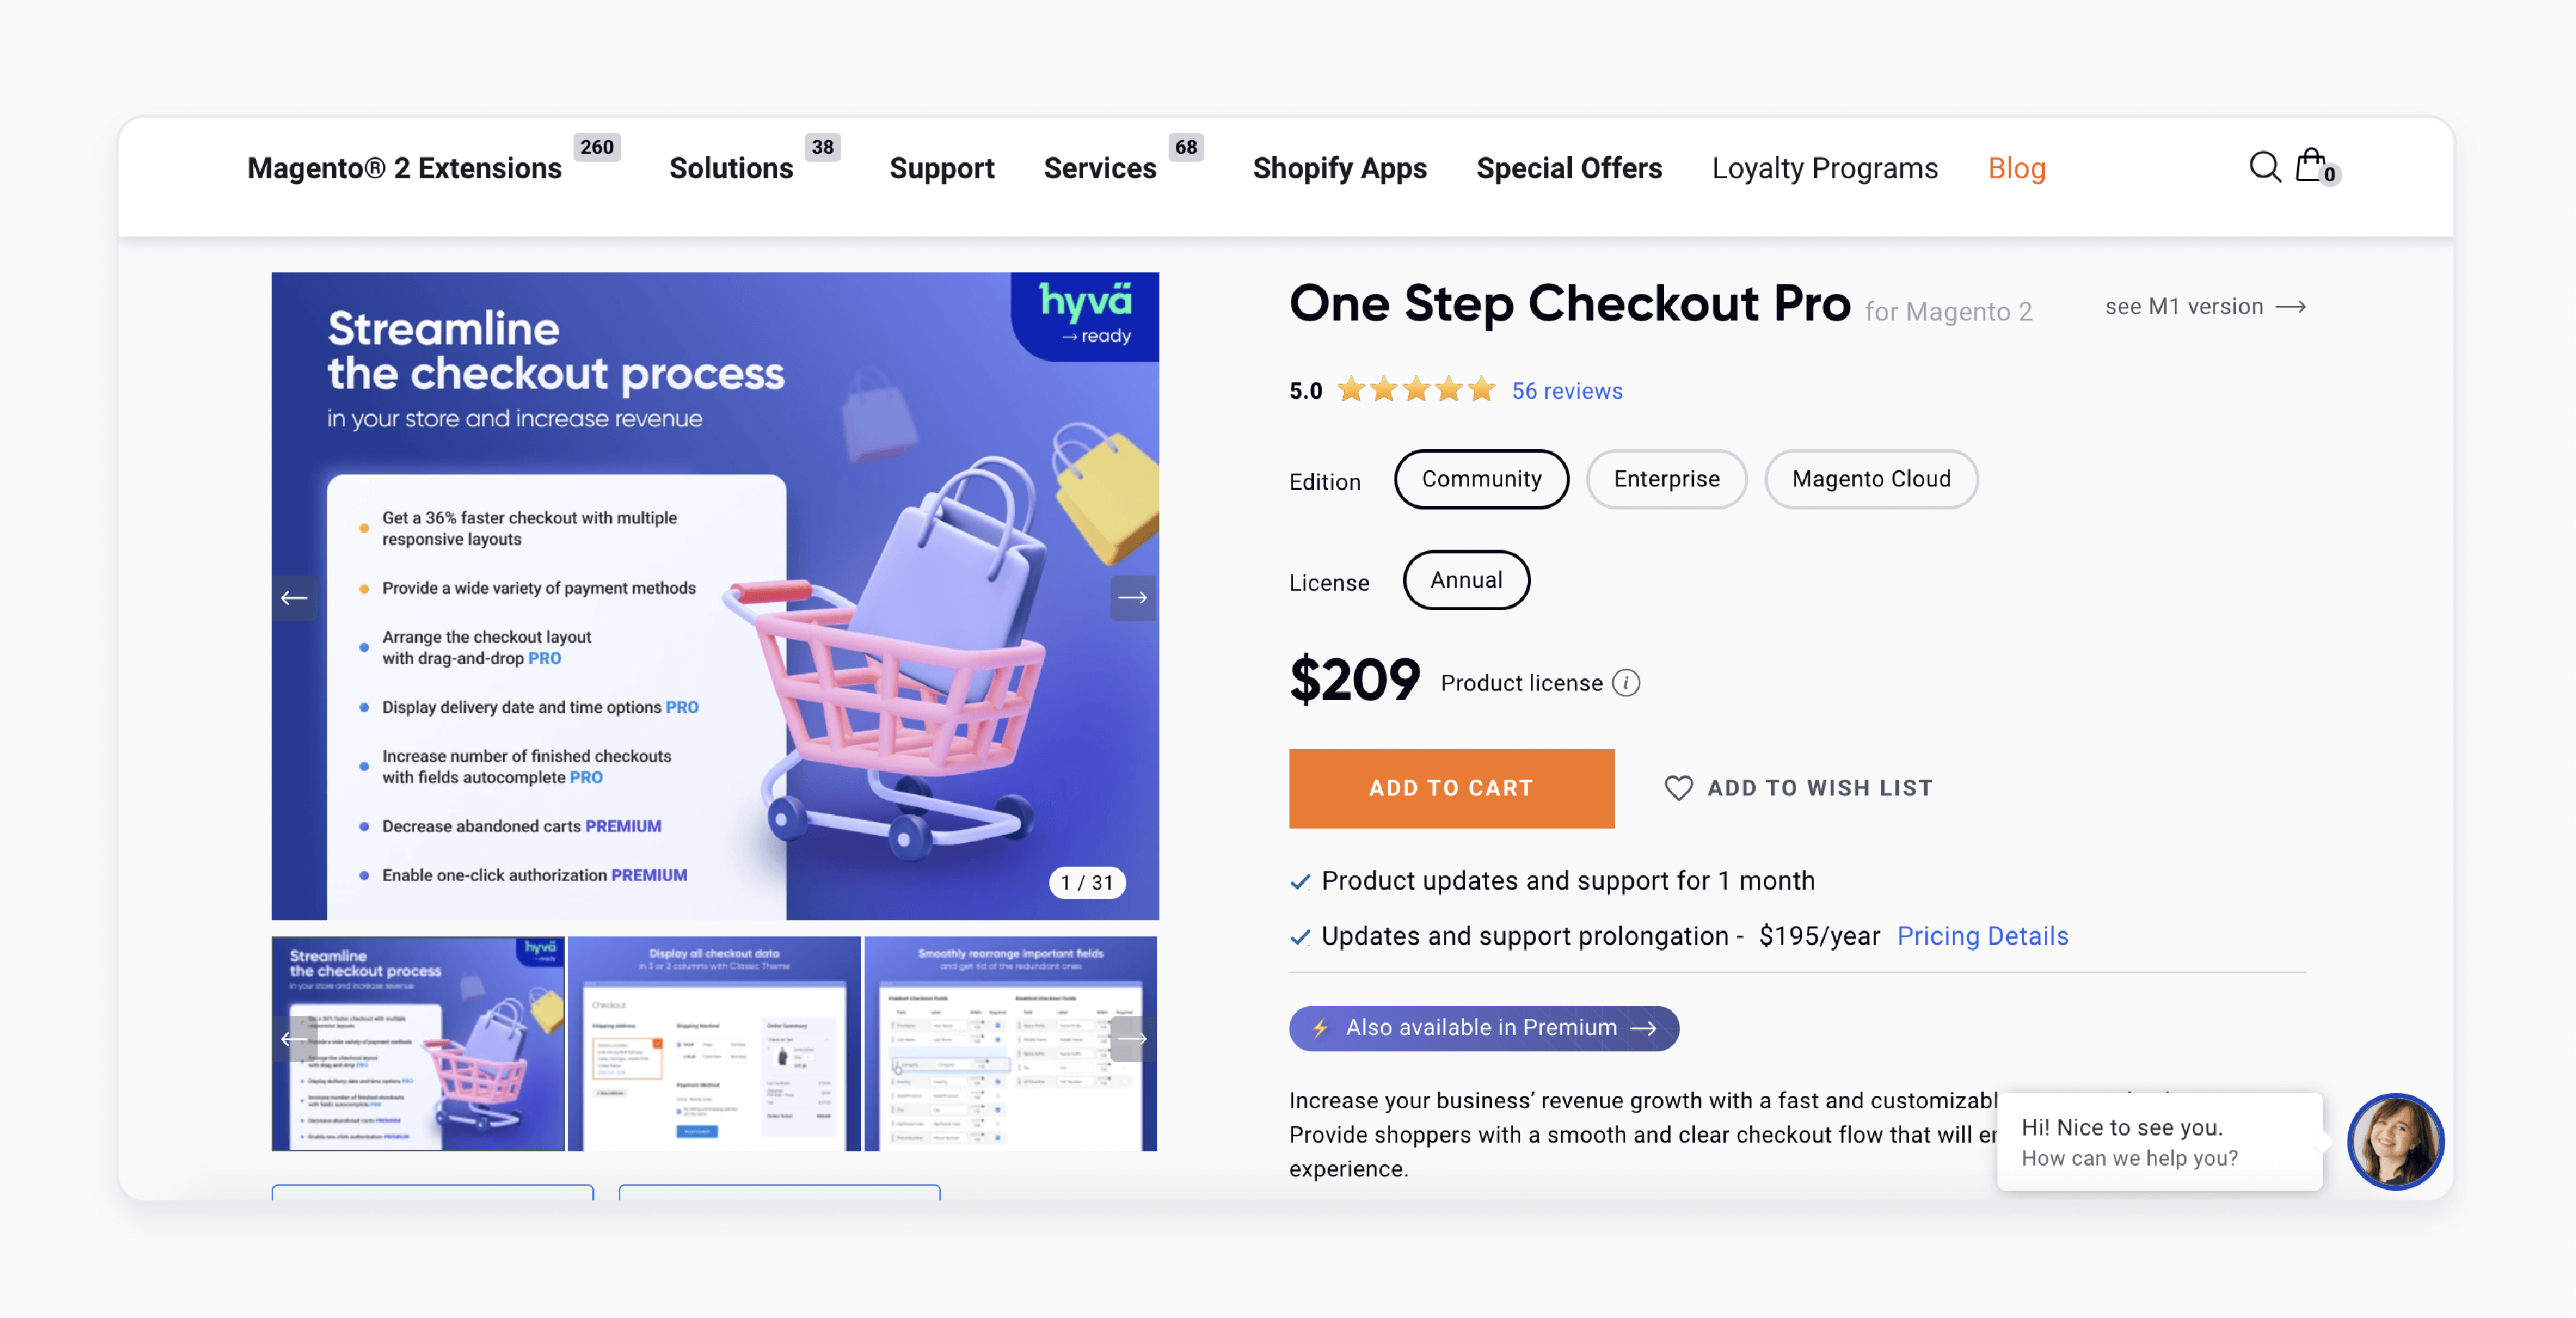
Task: Click the right arrow navigation icon
Action: (x=1133, y=596)
